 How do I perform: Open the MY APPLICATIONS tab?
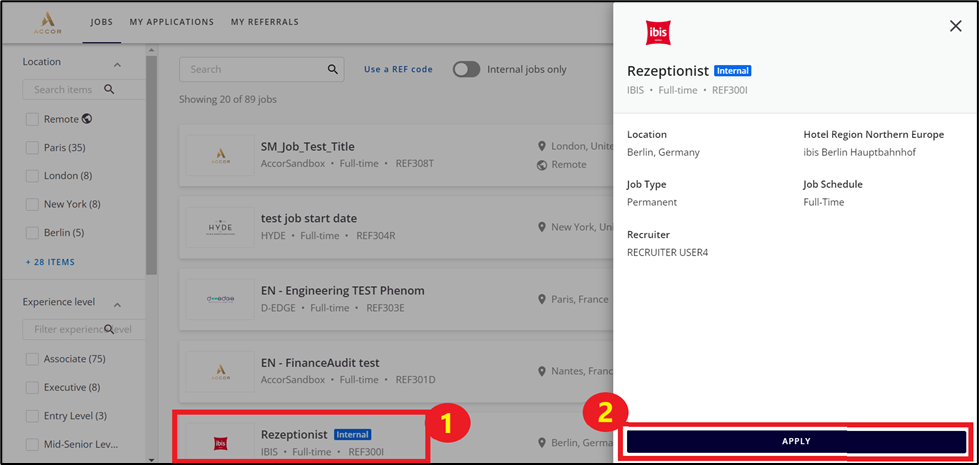click(172, 22)
